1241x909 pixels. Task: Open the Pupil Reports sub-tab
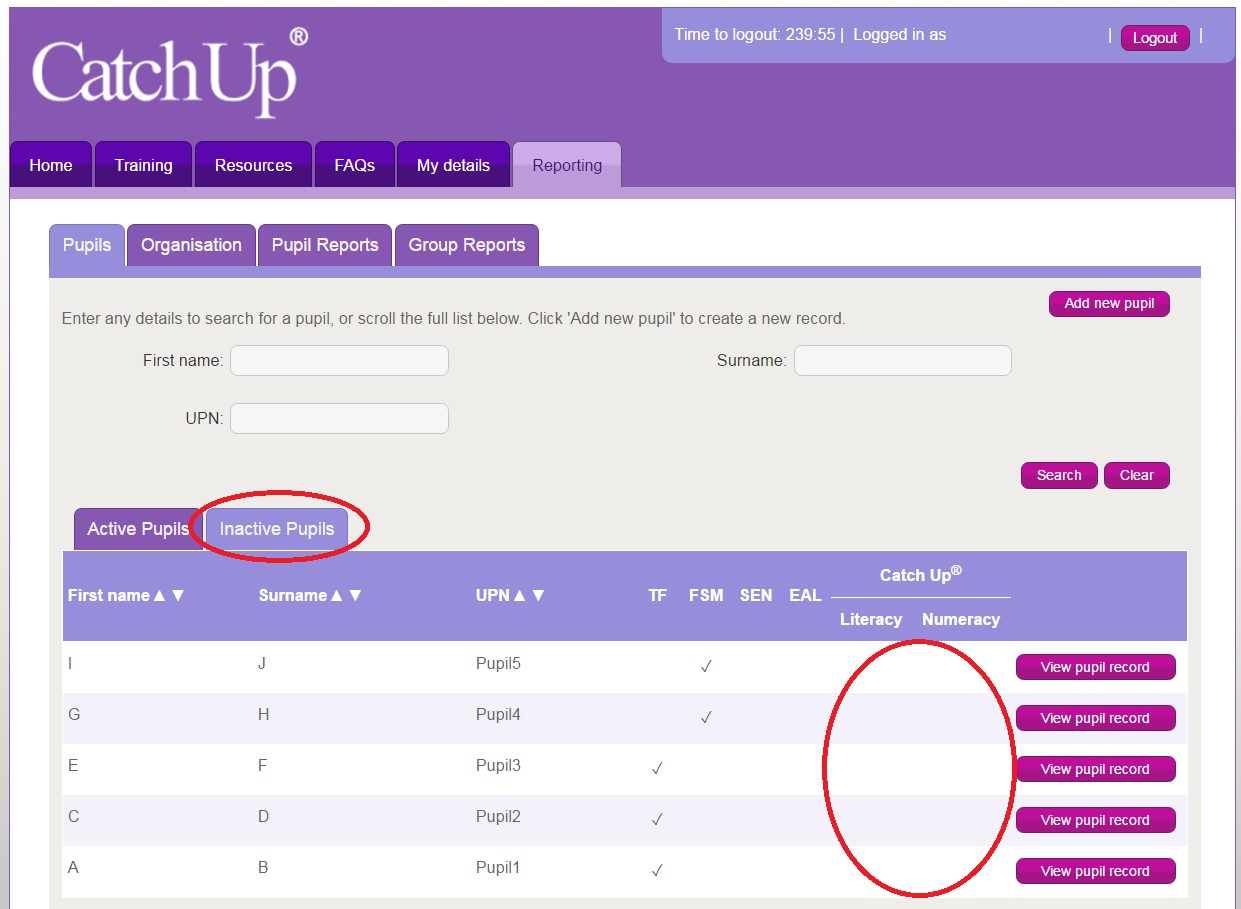coord(325,245)
